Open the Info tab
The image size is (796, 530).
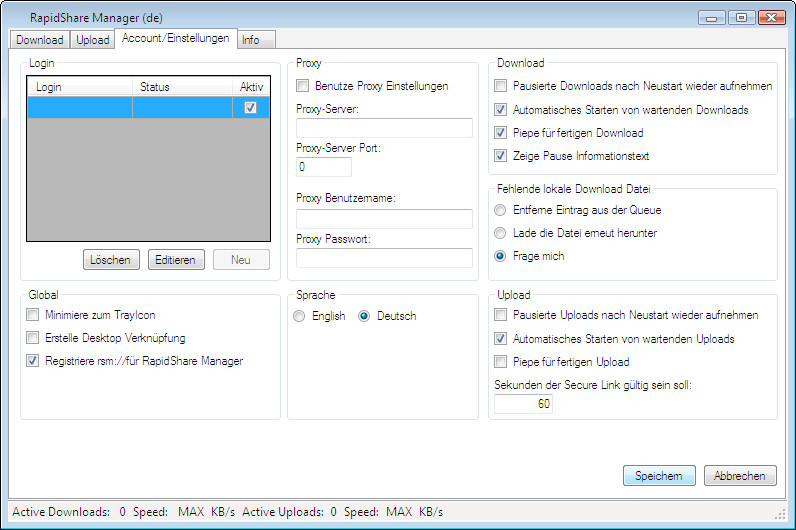(x=256, y=40)
